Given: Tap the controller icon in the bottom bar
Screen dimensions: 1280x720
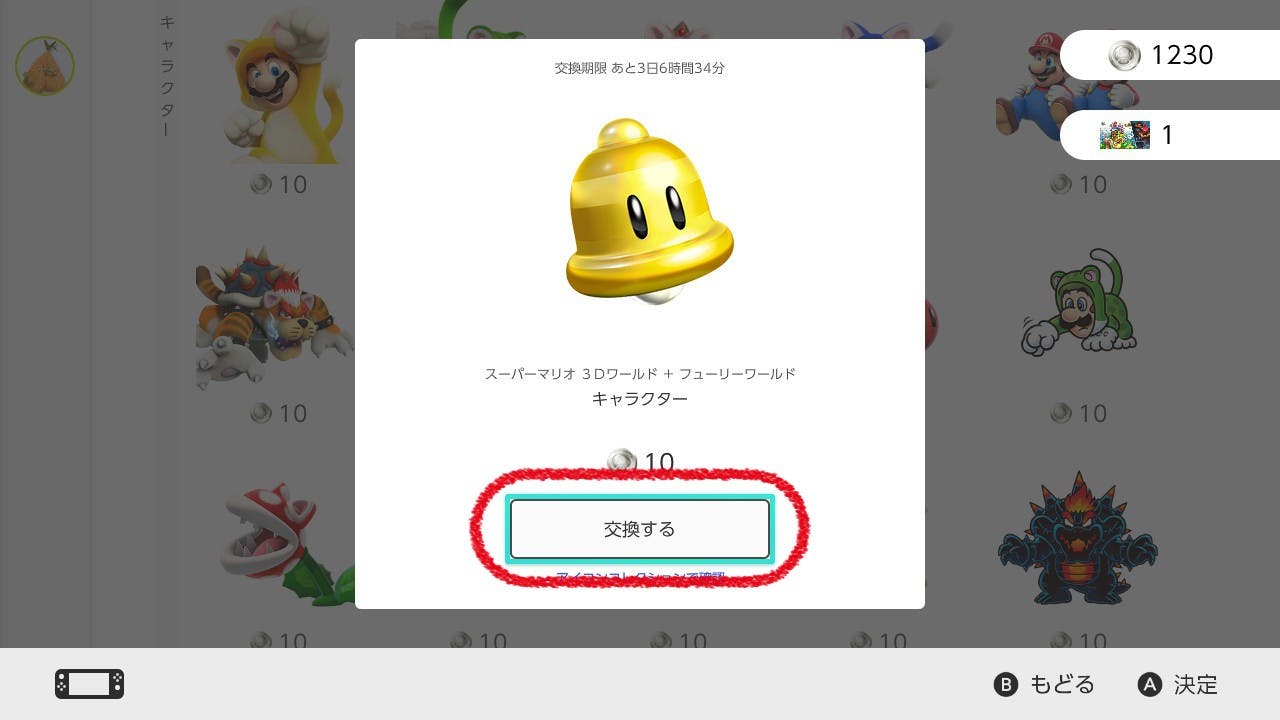Looking at the screenshot, I should click(89, 684).
